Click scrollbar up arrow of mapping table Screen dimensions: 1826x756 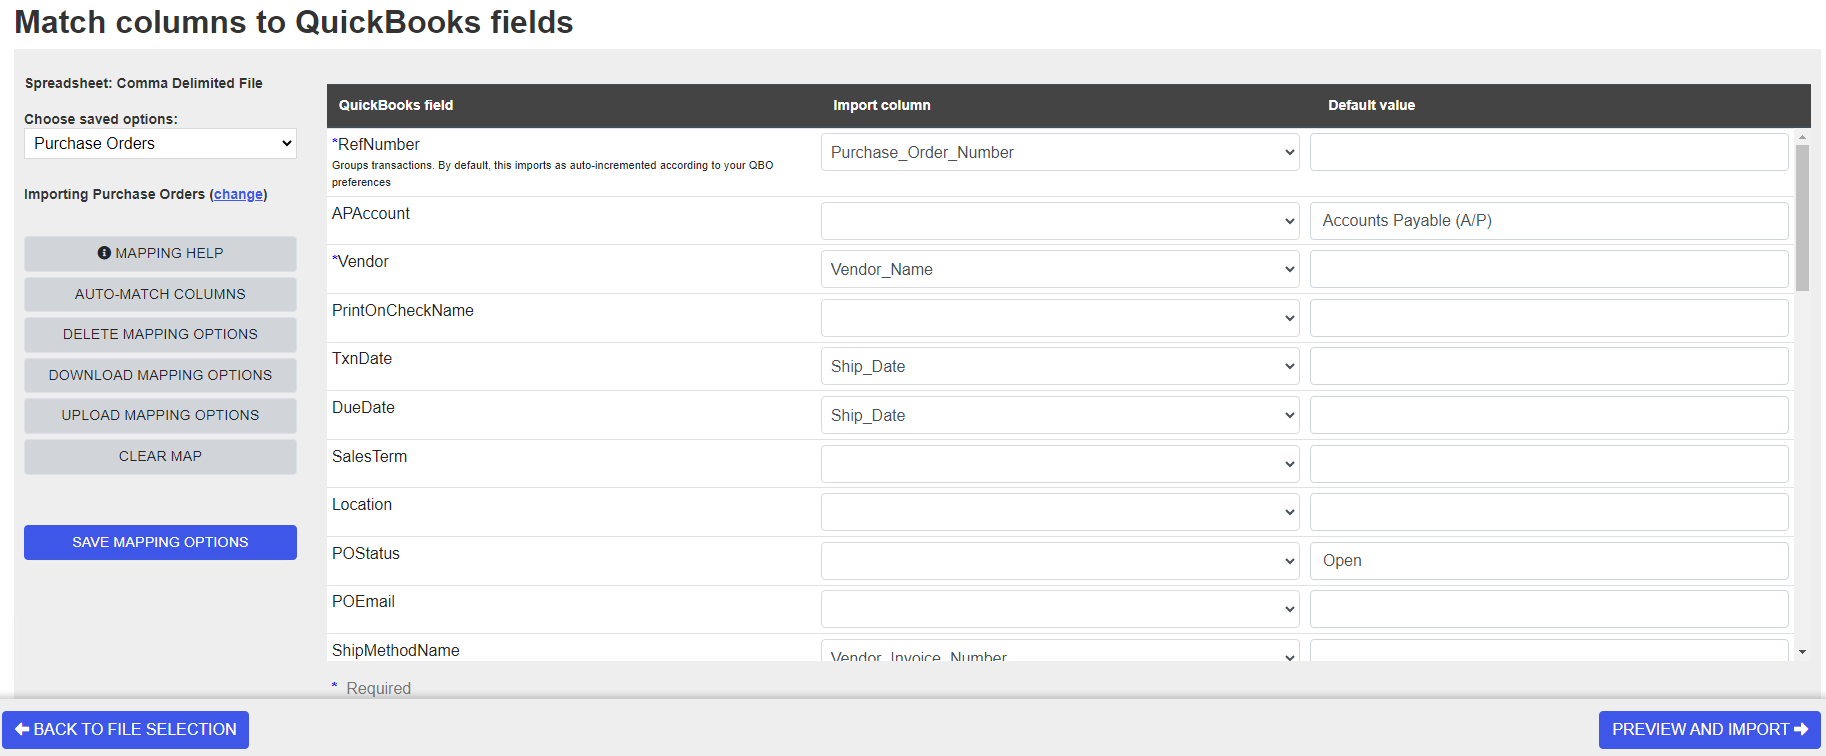pos(1802,137)
